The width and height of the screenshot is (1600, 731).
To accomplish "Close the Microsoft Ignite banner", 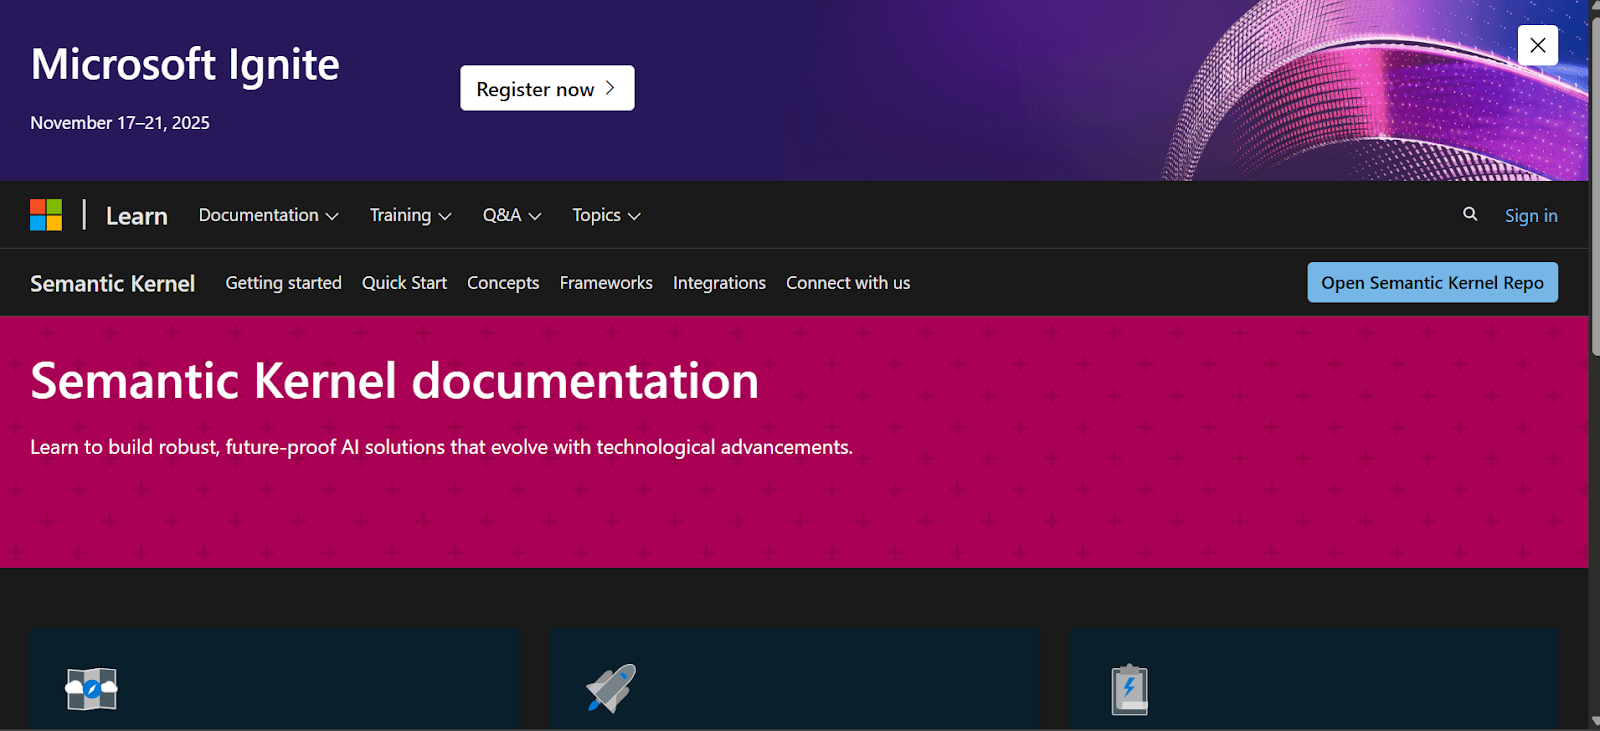I will tap(1538, 45).
